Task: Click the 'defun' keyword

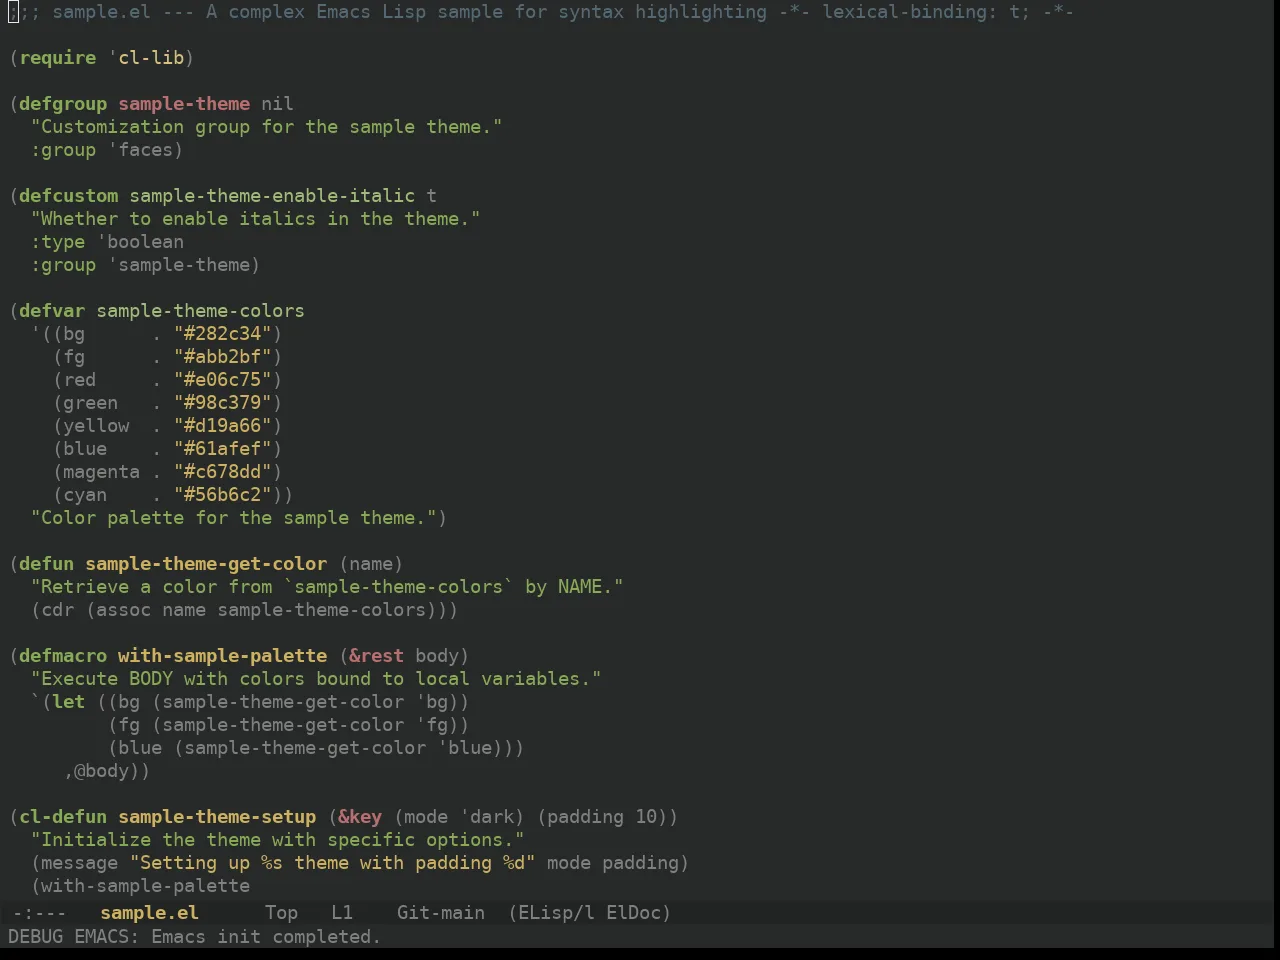Action: (x=47, y=563)
